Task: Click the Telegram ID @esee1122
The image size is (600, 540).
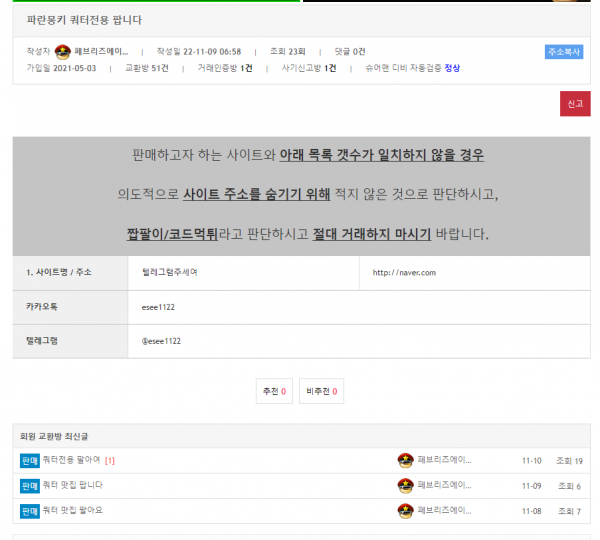Action: 161,341
